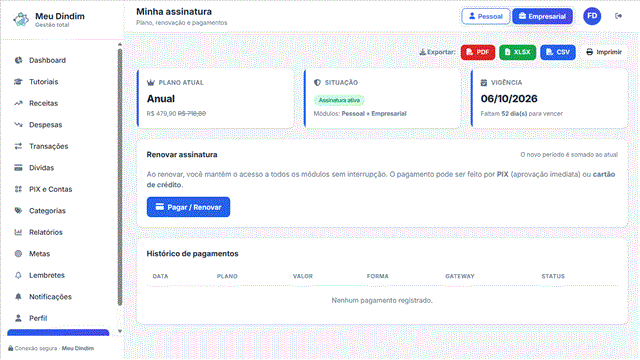Click the sidebar scroll down arrow
Screen dimensions: 640x360
[120, 331]
